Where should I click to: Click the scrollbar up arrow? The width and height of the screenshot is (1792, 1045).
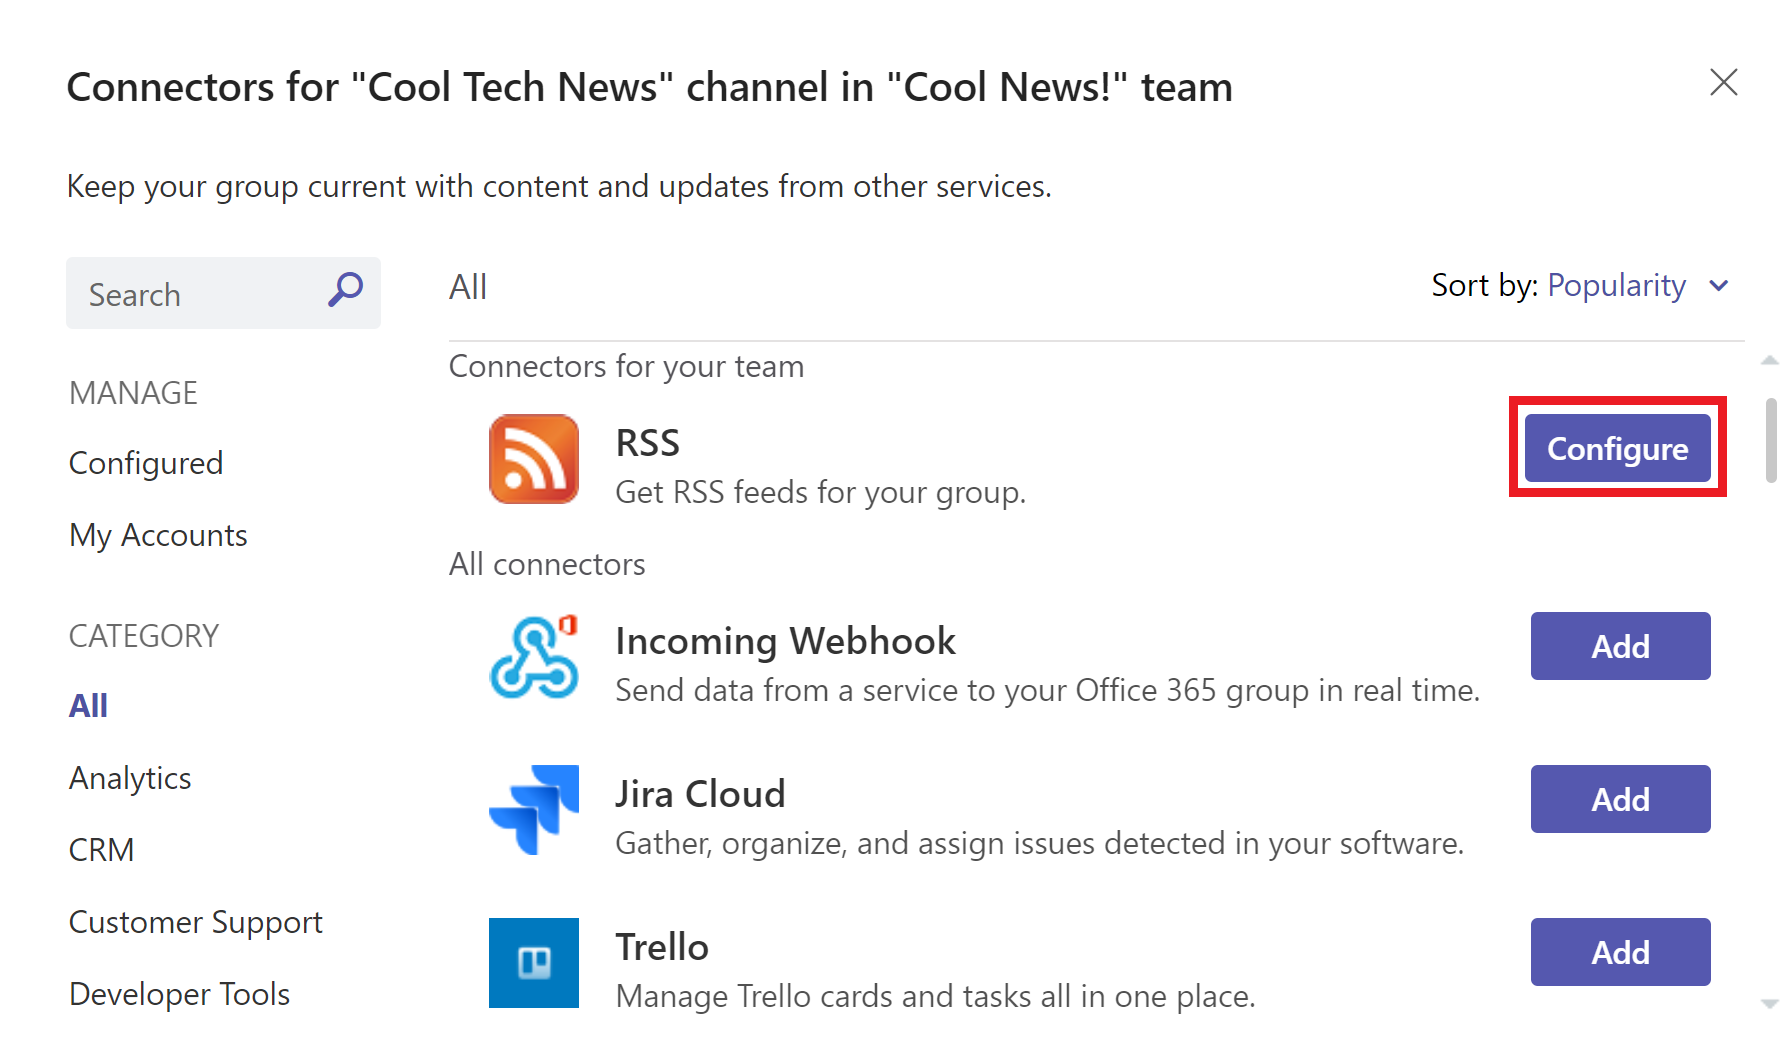(1769, 360)
